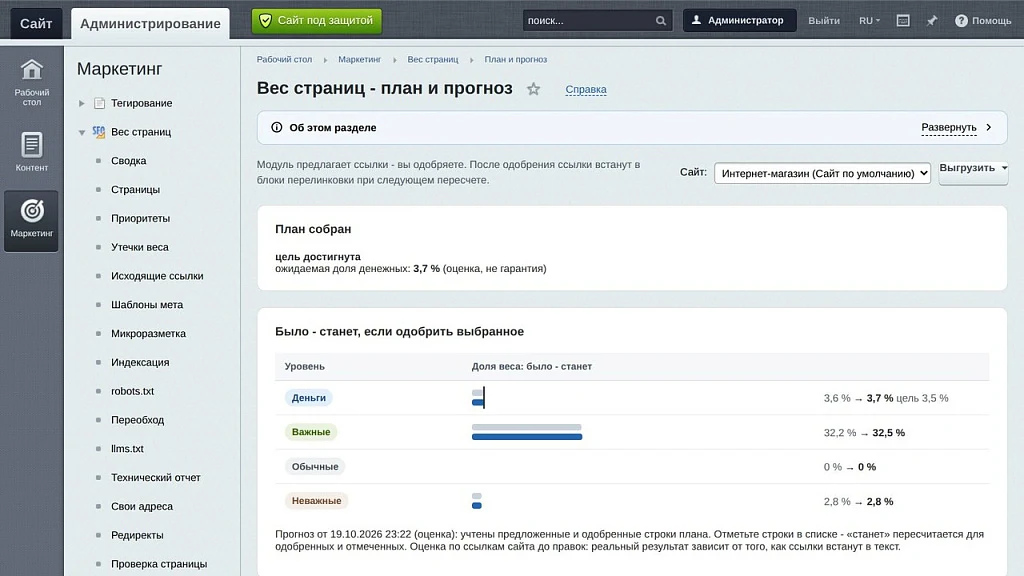The width and height of the screenshot is (1024, 576).
Task: Add page to favorites with star icon
Action: [x=534, y=89]
